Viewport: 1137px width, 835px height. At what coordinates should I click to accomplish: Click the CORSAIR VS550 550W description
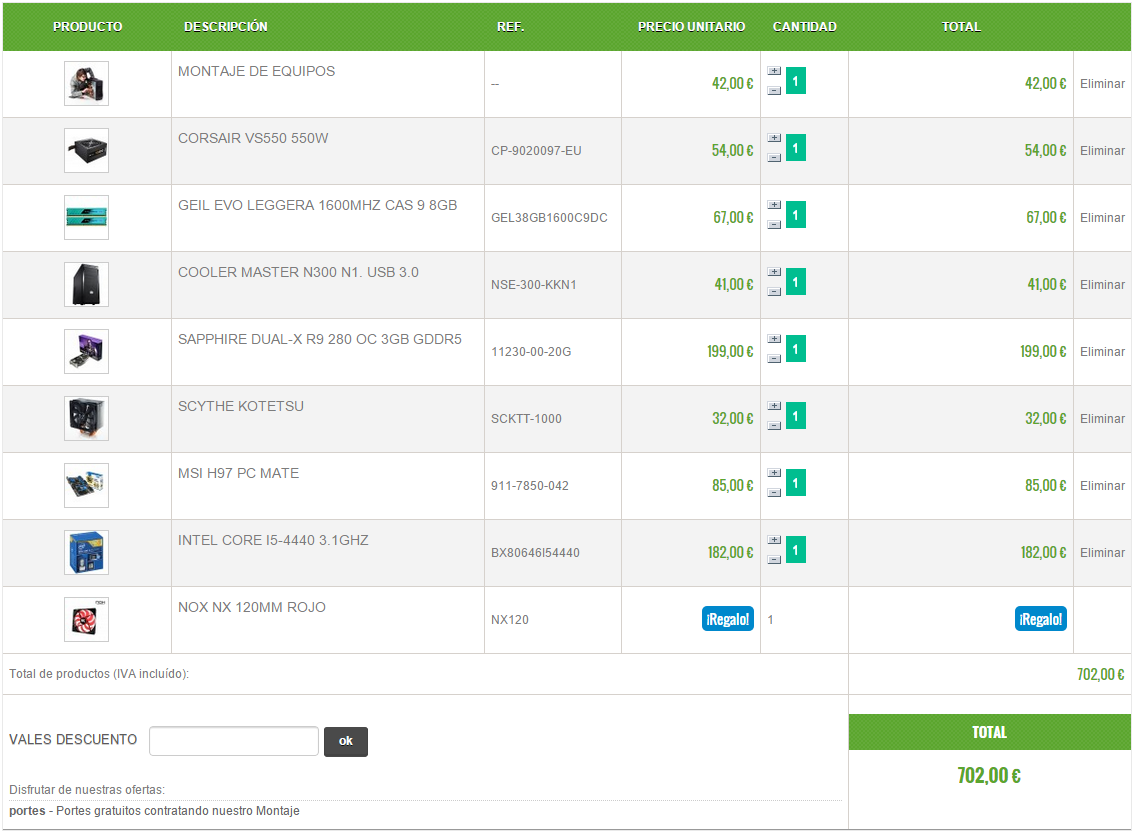(253, 138)
